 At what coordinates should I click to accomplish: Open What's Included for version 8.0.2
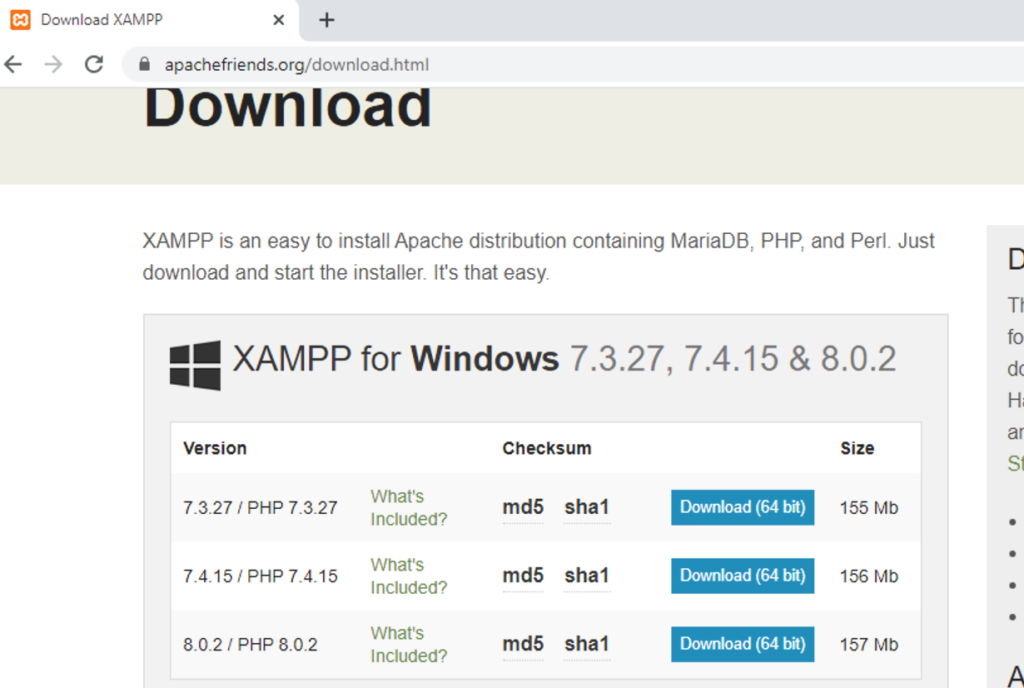(x=409, y=644)
